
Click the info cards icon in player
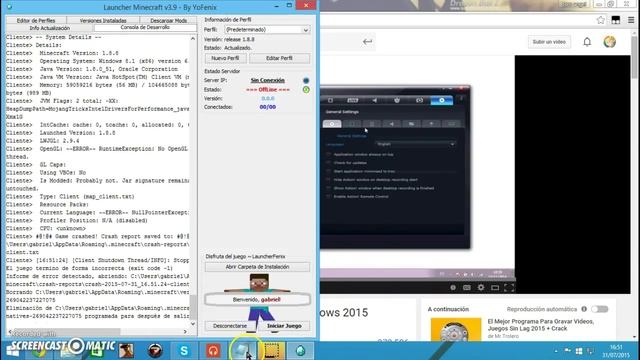[x=453, y=287]
